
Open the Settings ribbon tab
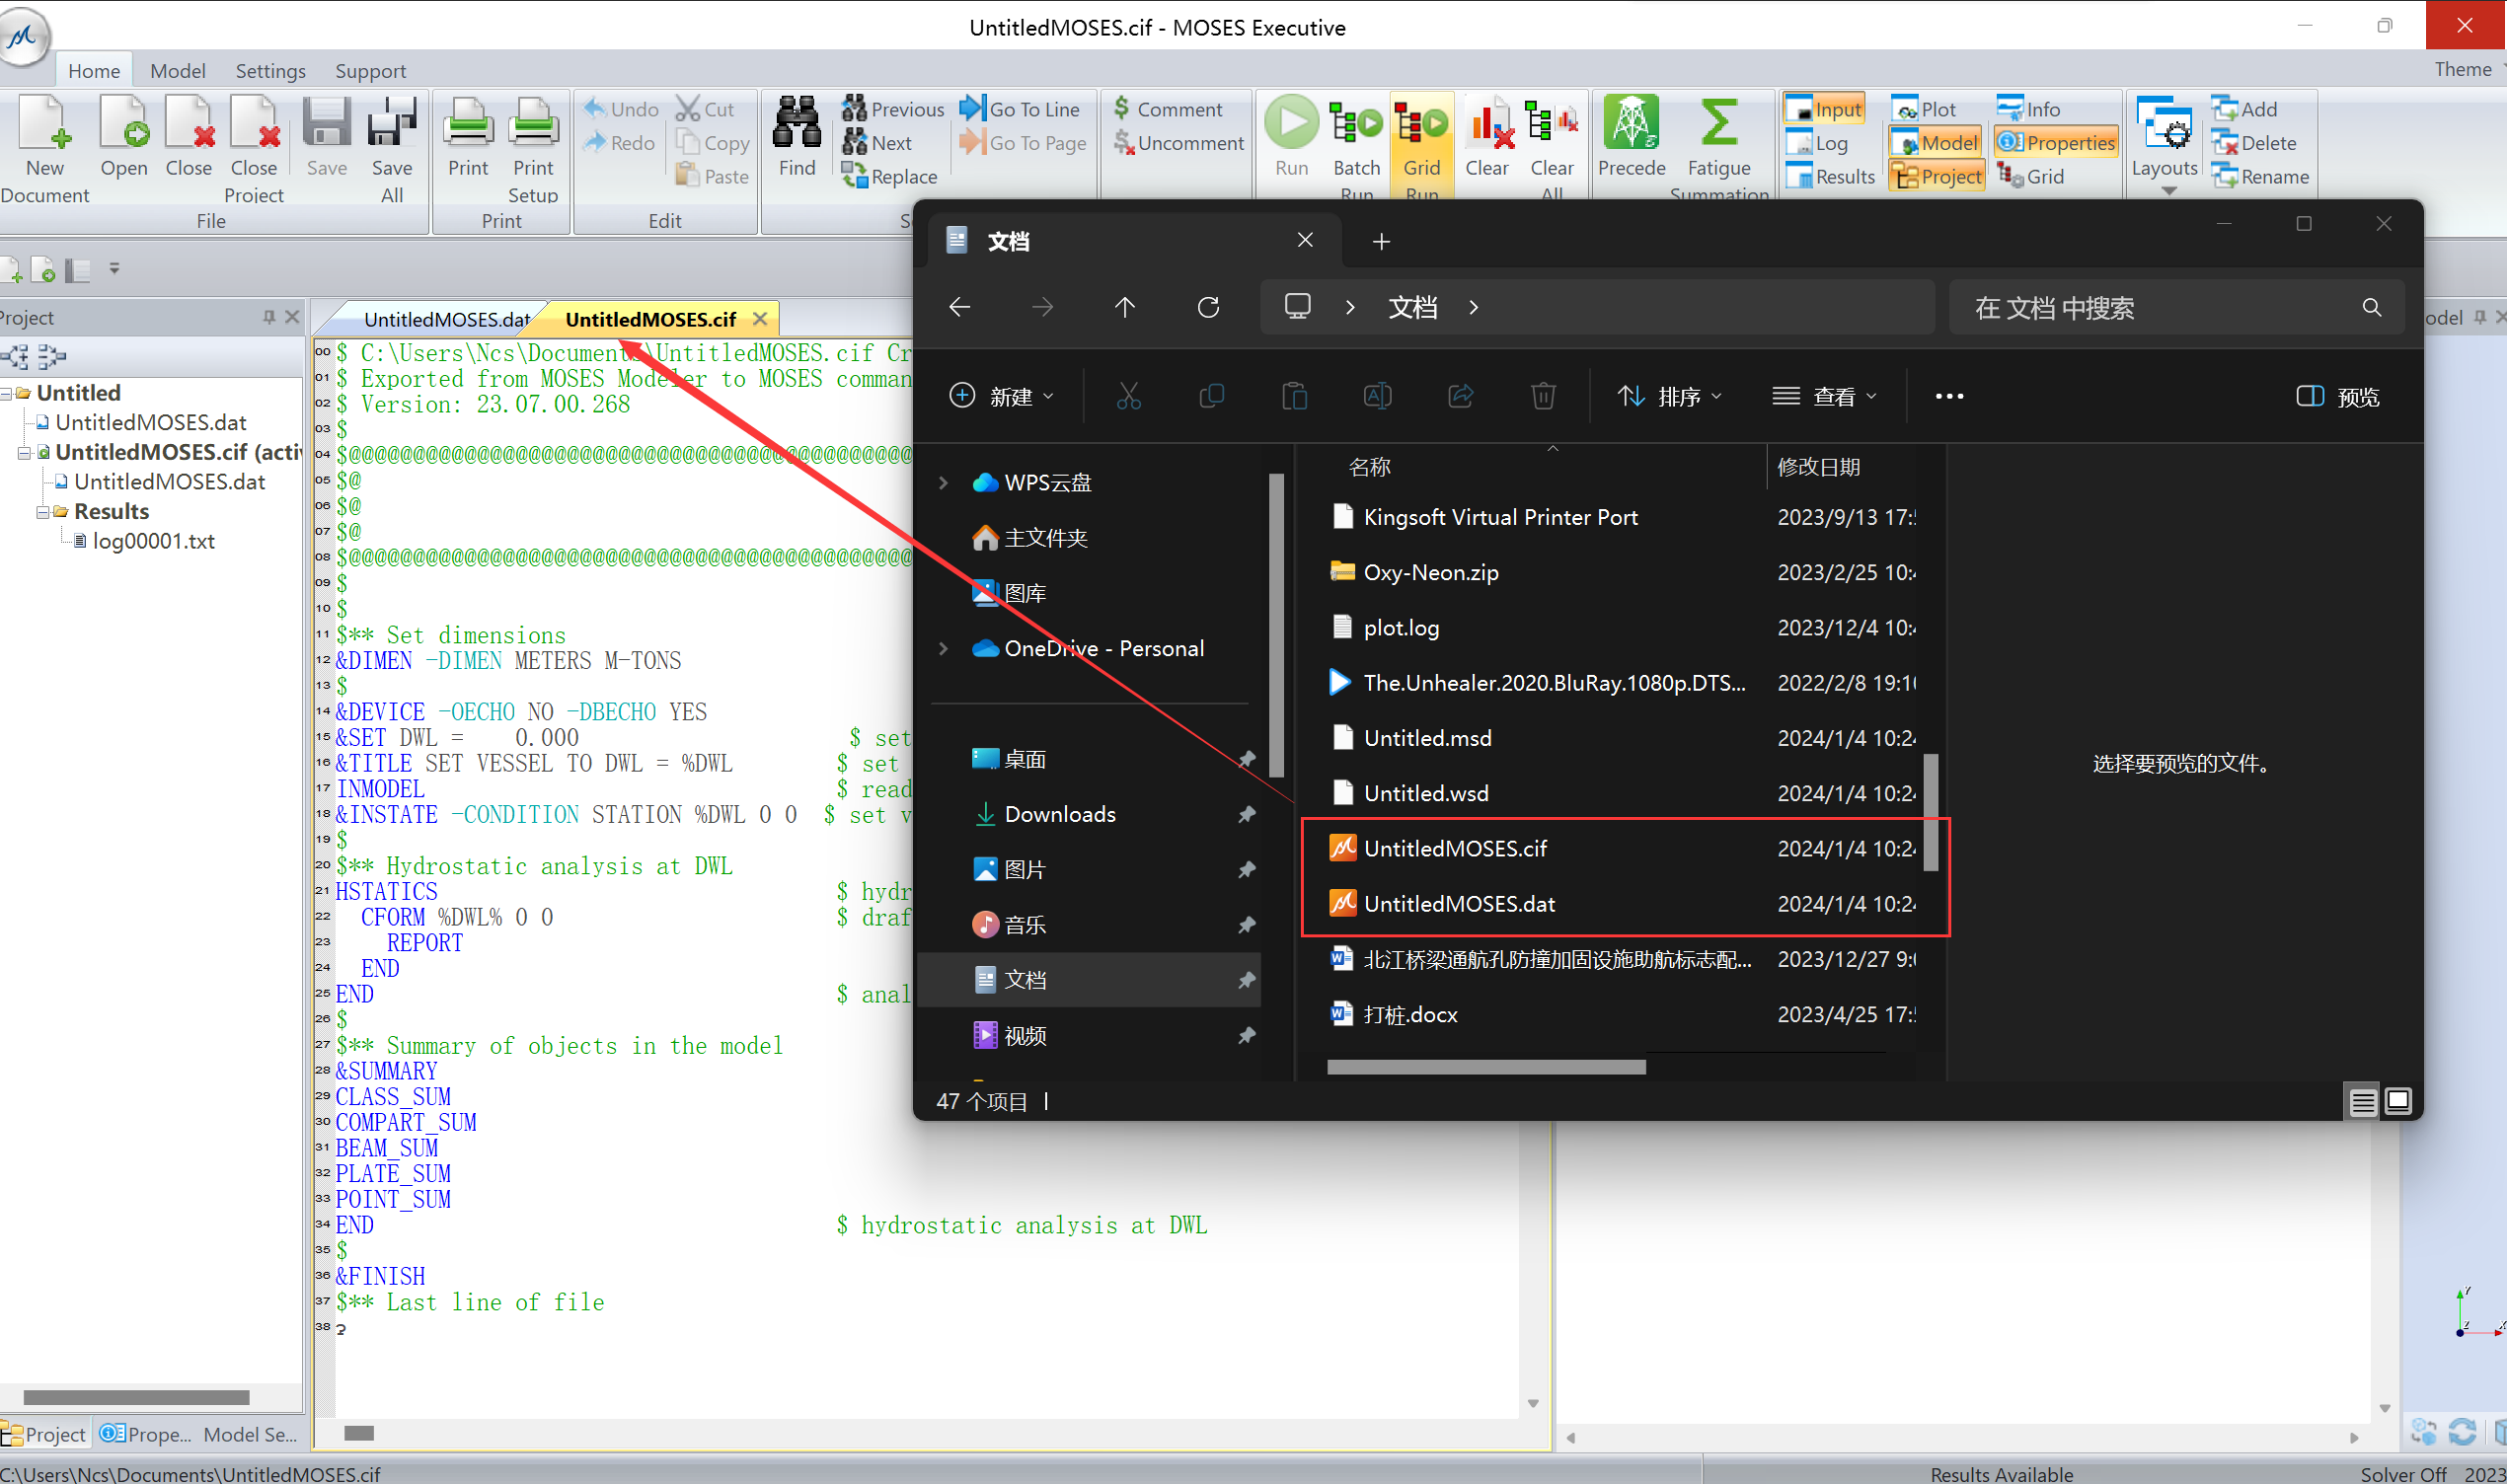point(270,71)
